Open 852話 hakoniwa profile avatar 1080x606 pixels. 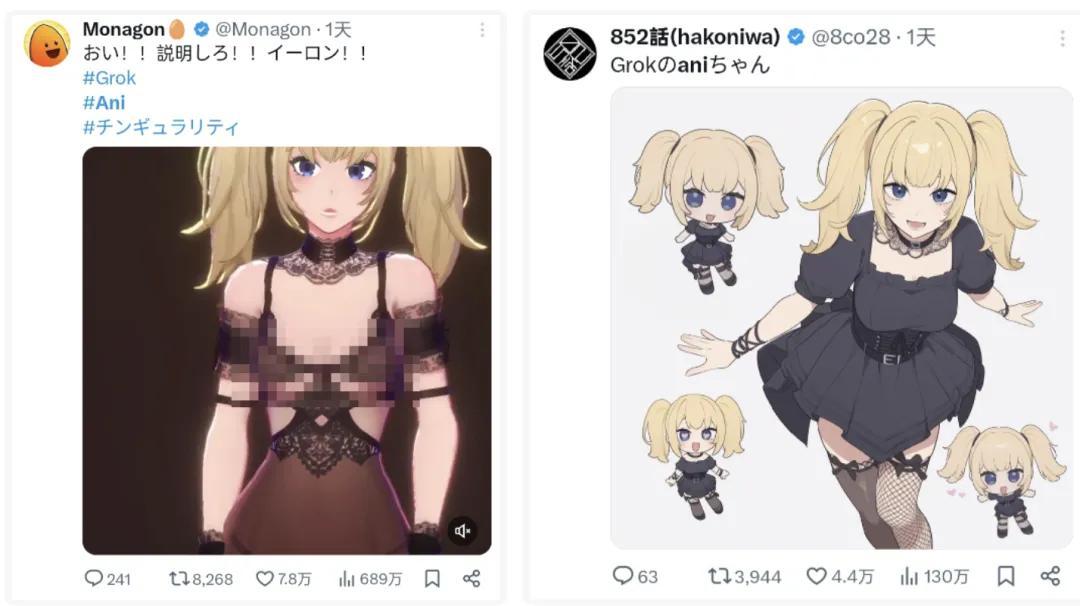(x=570, y=54)
